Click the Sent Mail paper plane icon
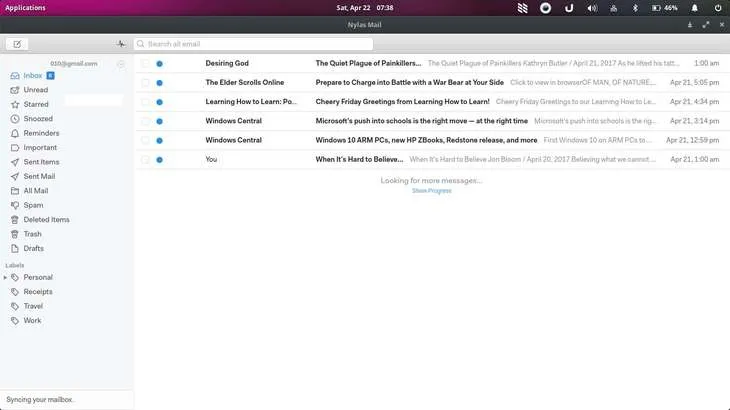 click(x=15, y=176)
